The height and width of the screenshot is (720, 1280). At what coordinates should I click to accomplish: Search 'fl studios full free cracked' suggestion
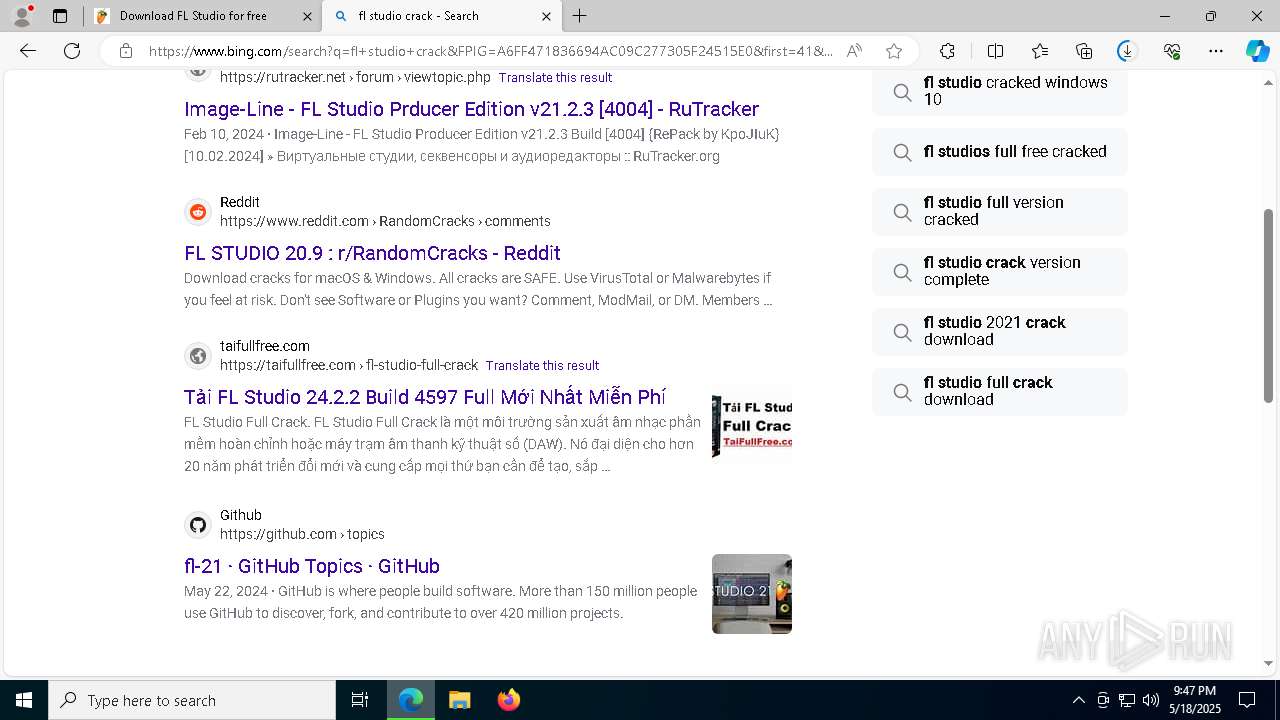[x=1000, y=152]
